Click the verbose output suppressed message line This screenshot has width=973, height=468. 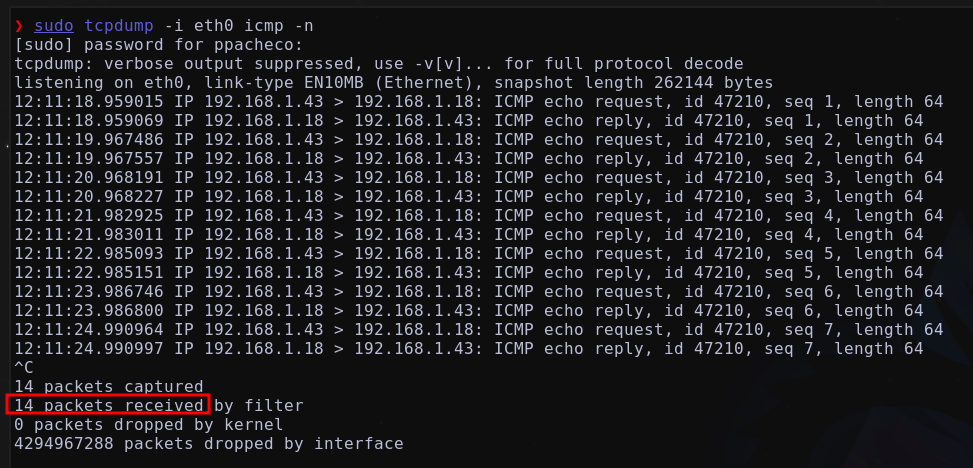379,64
